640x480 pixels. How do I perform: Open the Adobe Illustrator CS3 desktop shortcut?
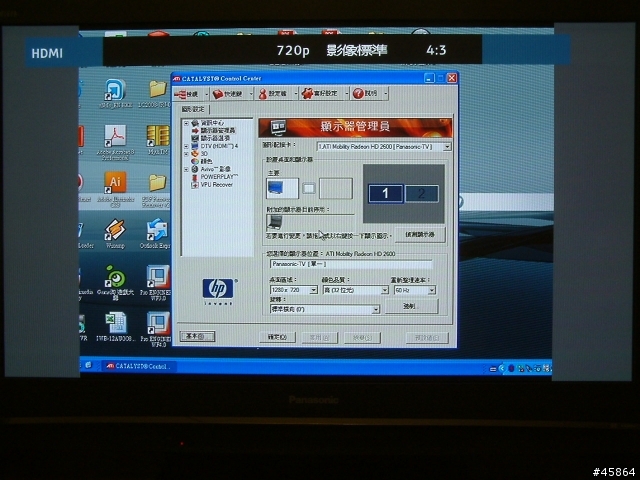(x=116, y=189)
